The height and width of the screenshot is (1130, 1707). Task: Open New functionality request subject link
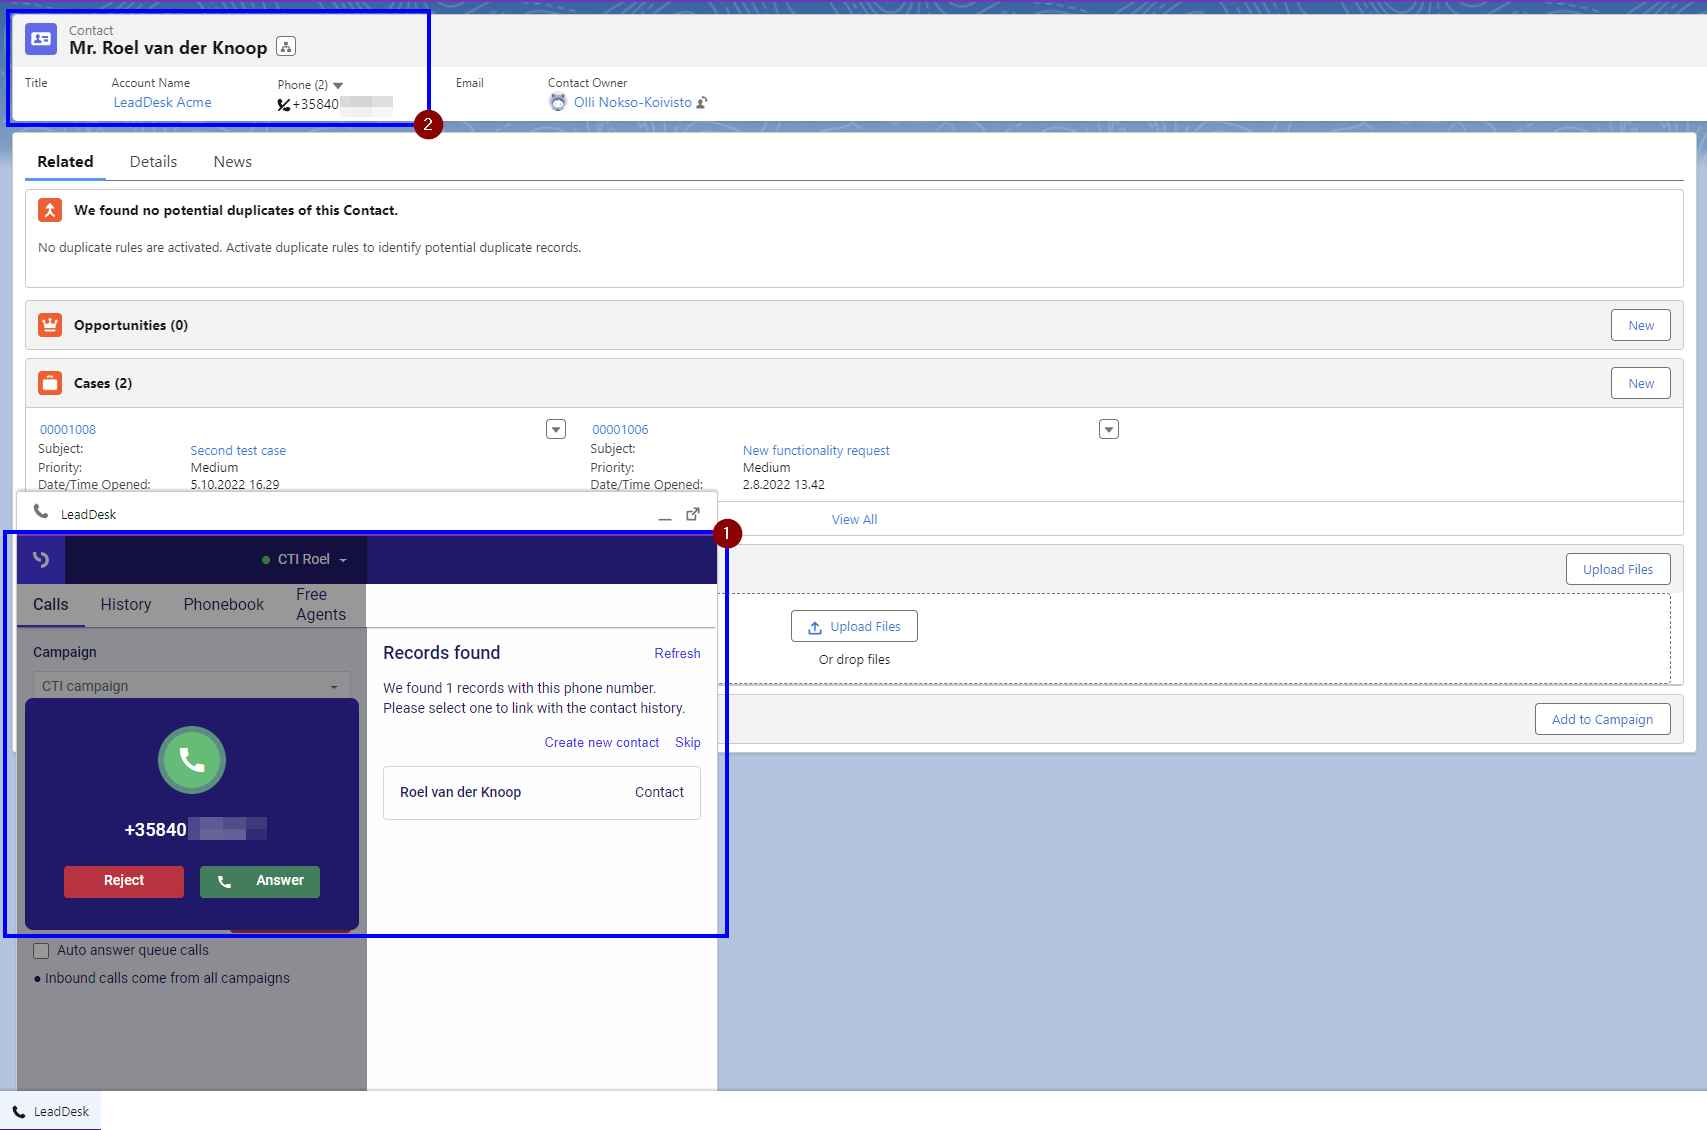[816, 451]
